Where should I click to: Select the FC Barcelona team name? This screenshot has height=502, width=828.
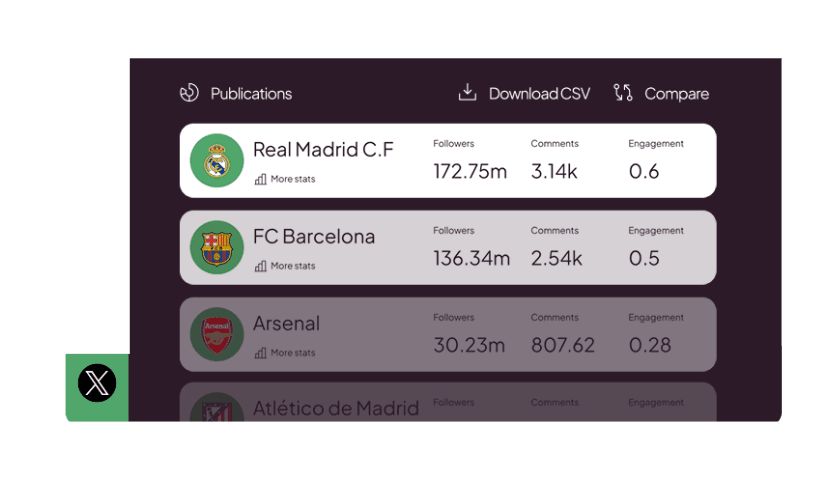(x=314, y=237)
